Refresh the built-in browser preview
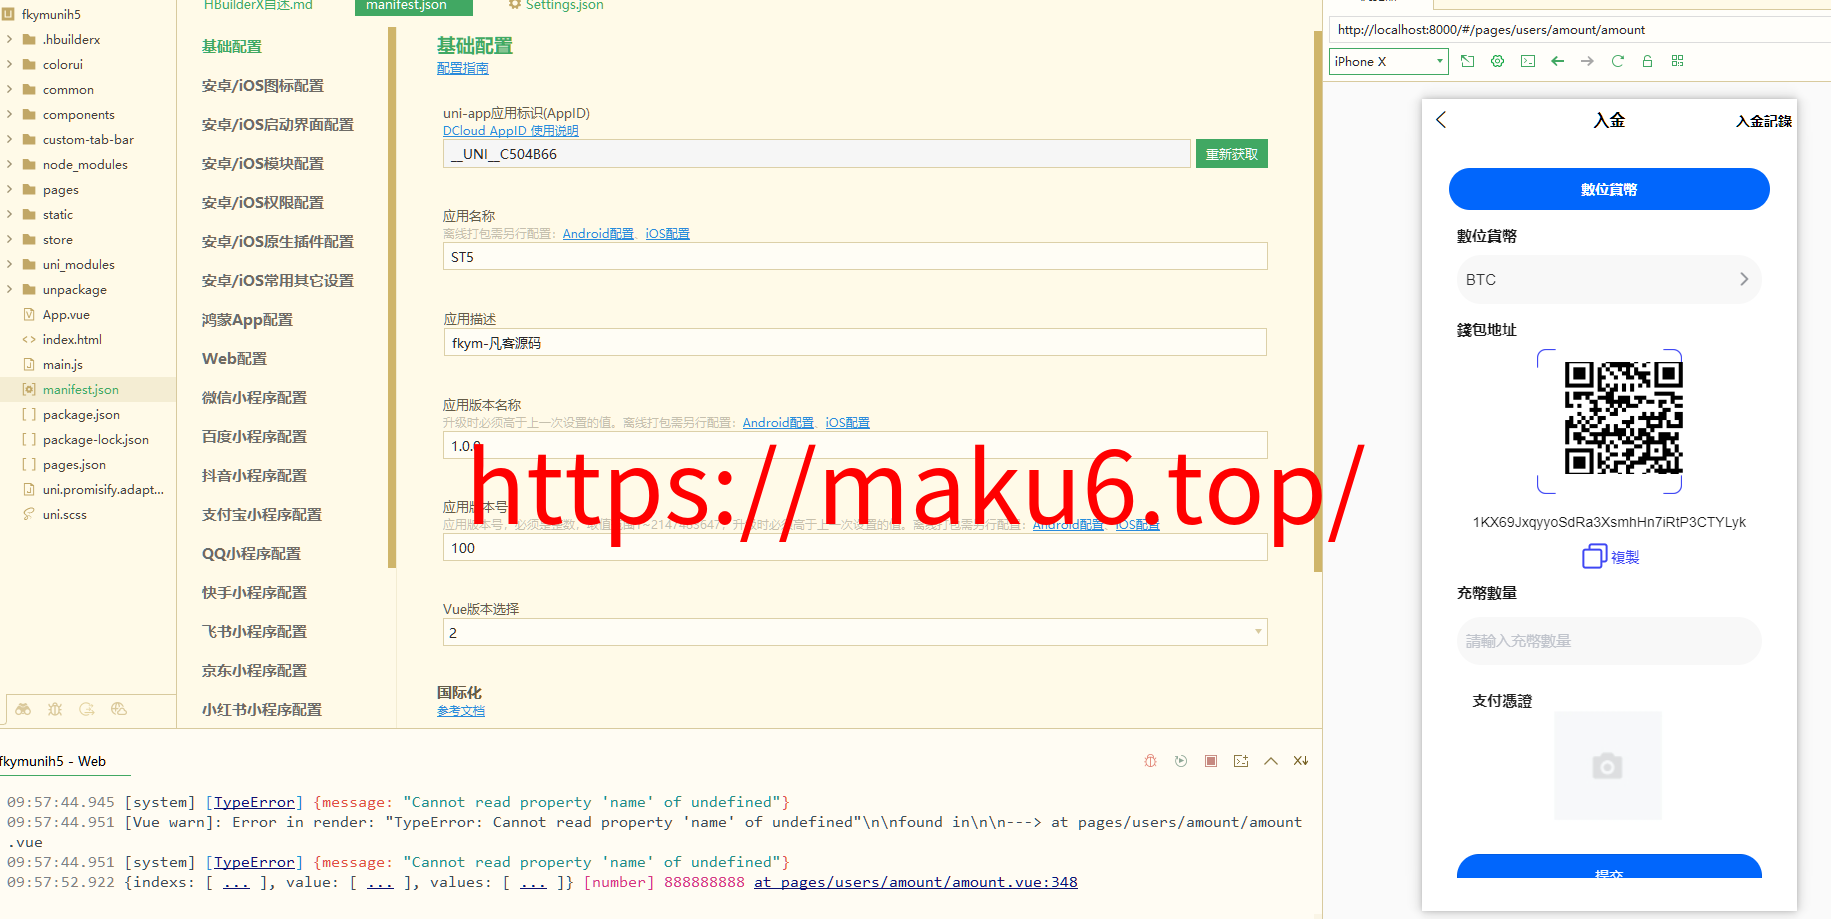1831x919 pixels. click(x=1618, y=61)
